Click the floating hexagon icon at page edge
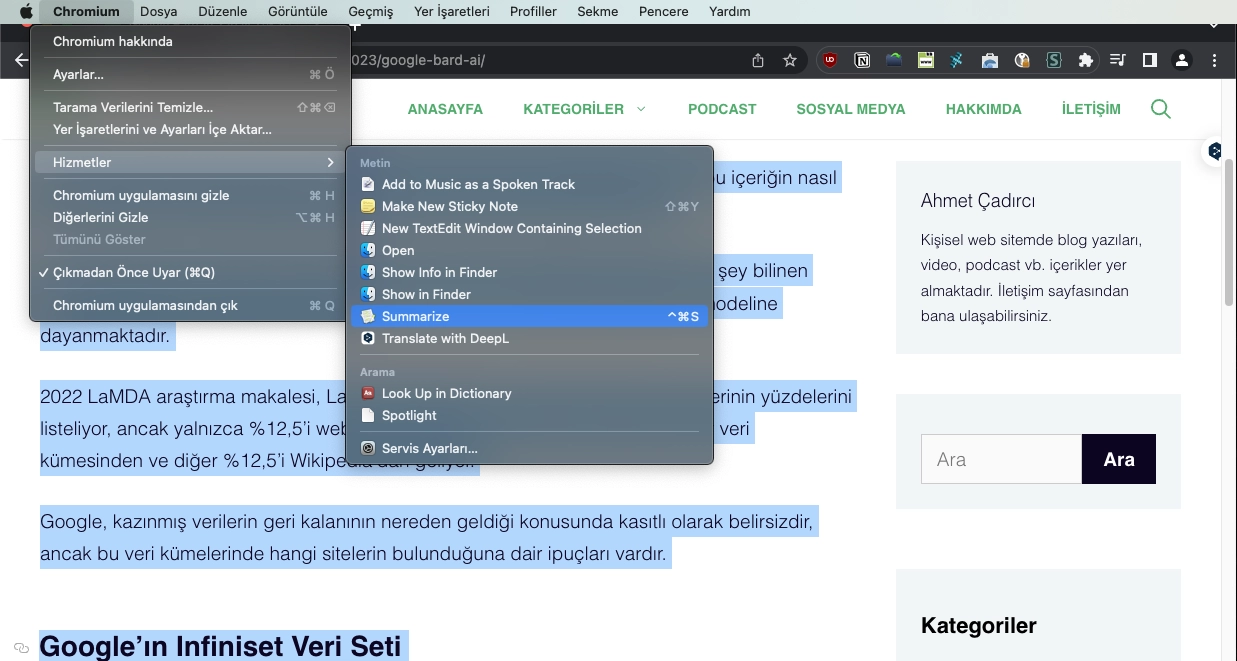Viewport: 1237px width, 661px height. tap(1215, 152)
